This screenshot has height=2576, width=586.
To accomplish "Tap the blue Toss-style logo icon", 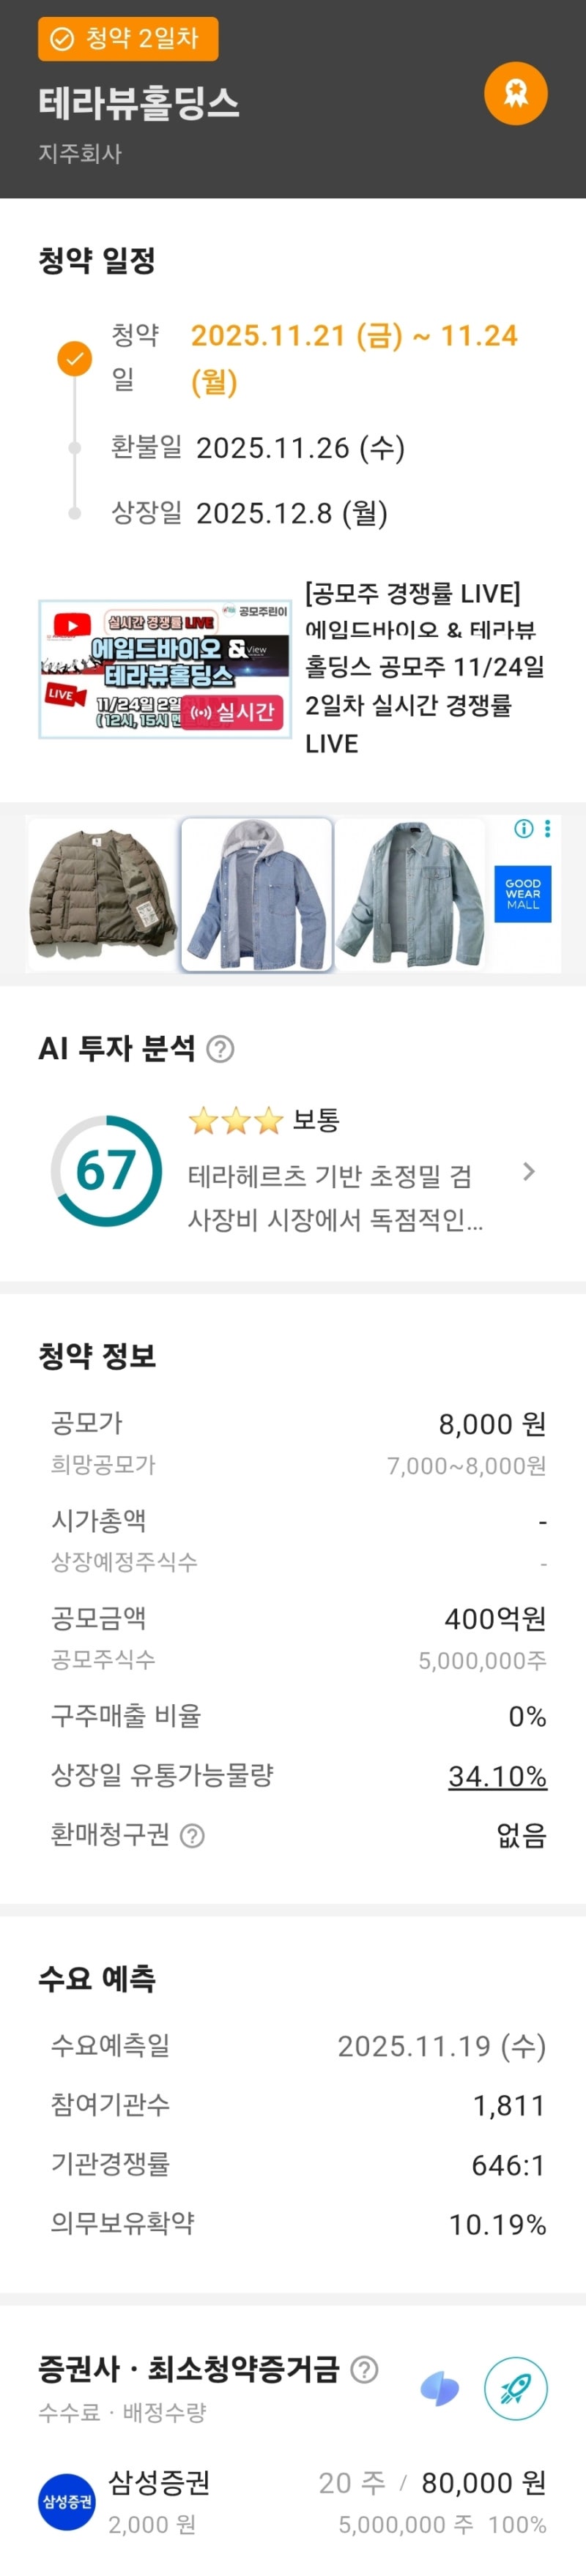I will point(440,2389).
